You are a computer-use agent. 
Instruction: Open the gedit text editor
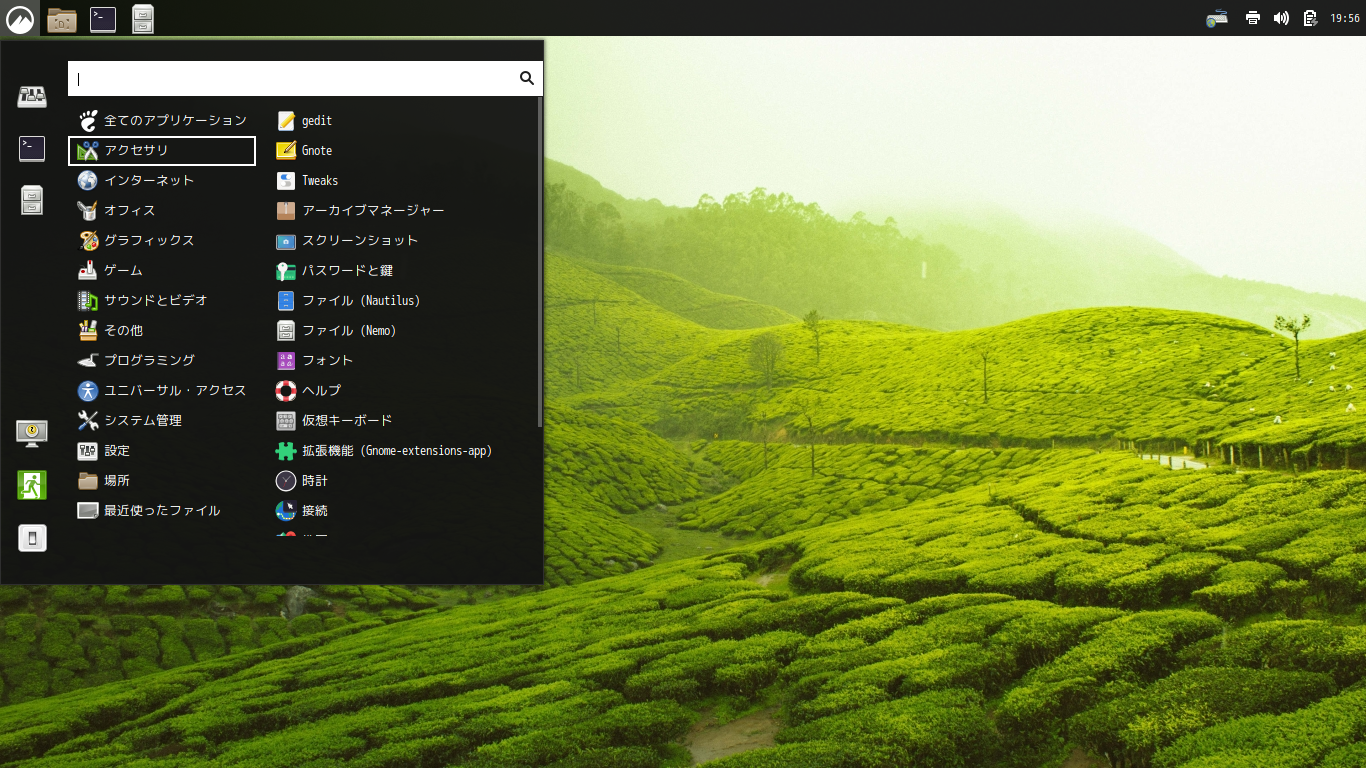(304, 121)
